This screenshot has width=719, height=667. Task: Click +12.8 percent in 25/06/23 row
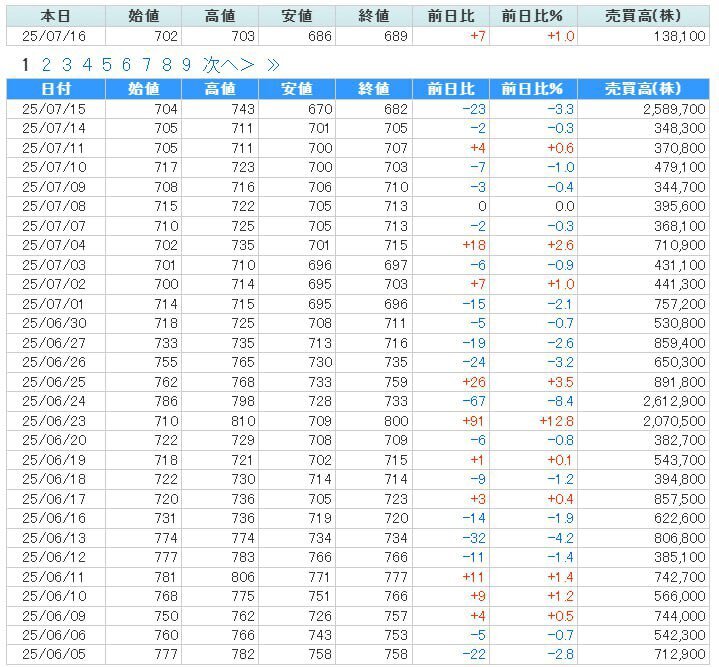(557, 421)
